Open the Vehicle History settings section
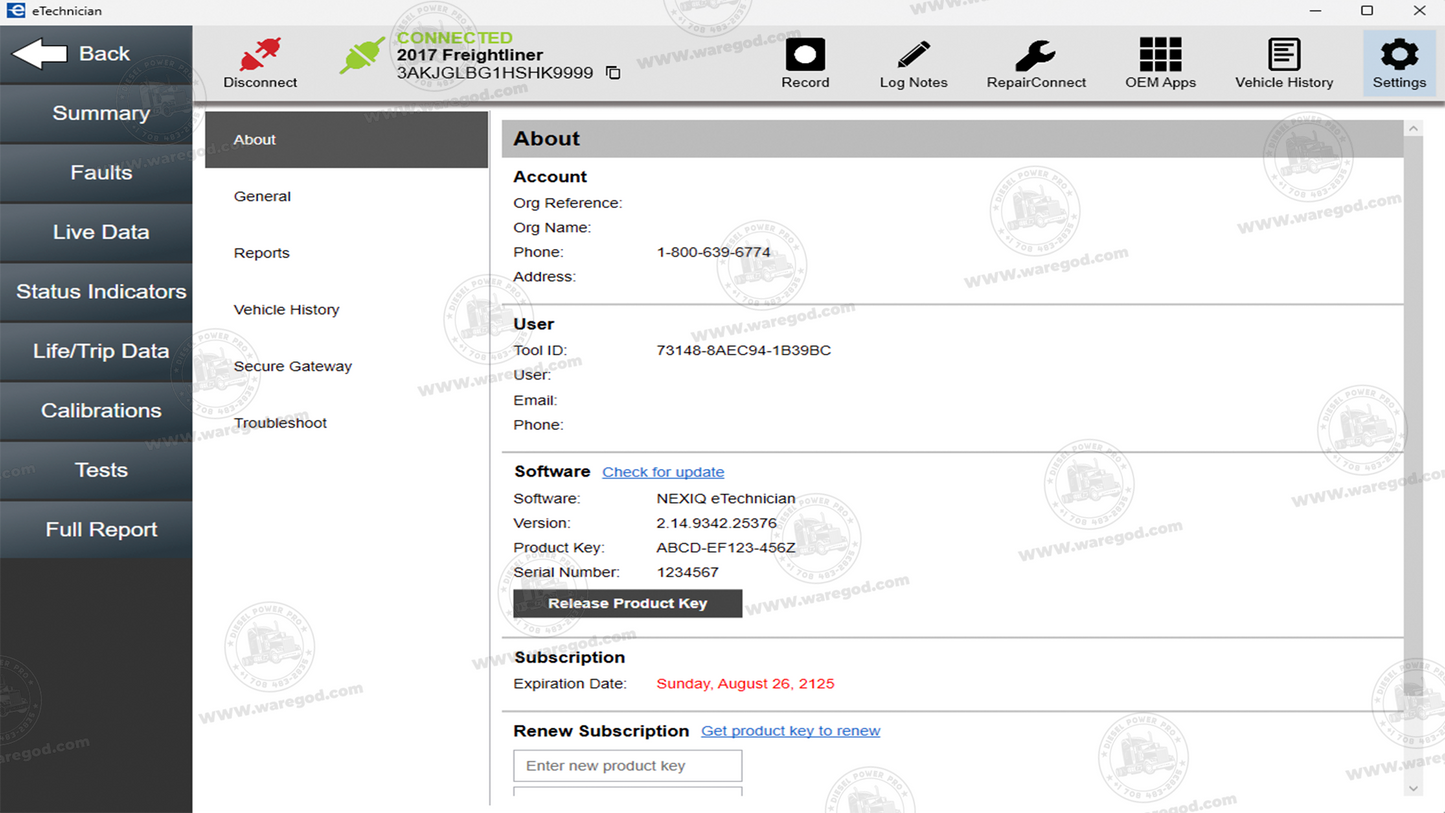This screenshot has height=813, width=1445. click(x=286, y=309)
